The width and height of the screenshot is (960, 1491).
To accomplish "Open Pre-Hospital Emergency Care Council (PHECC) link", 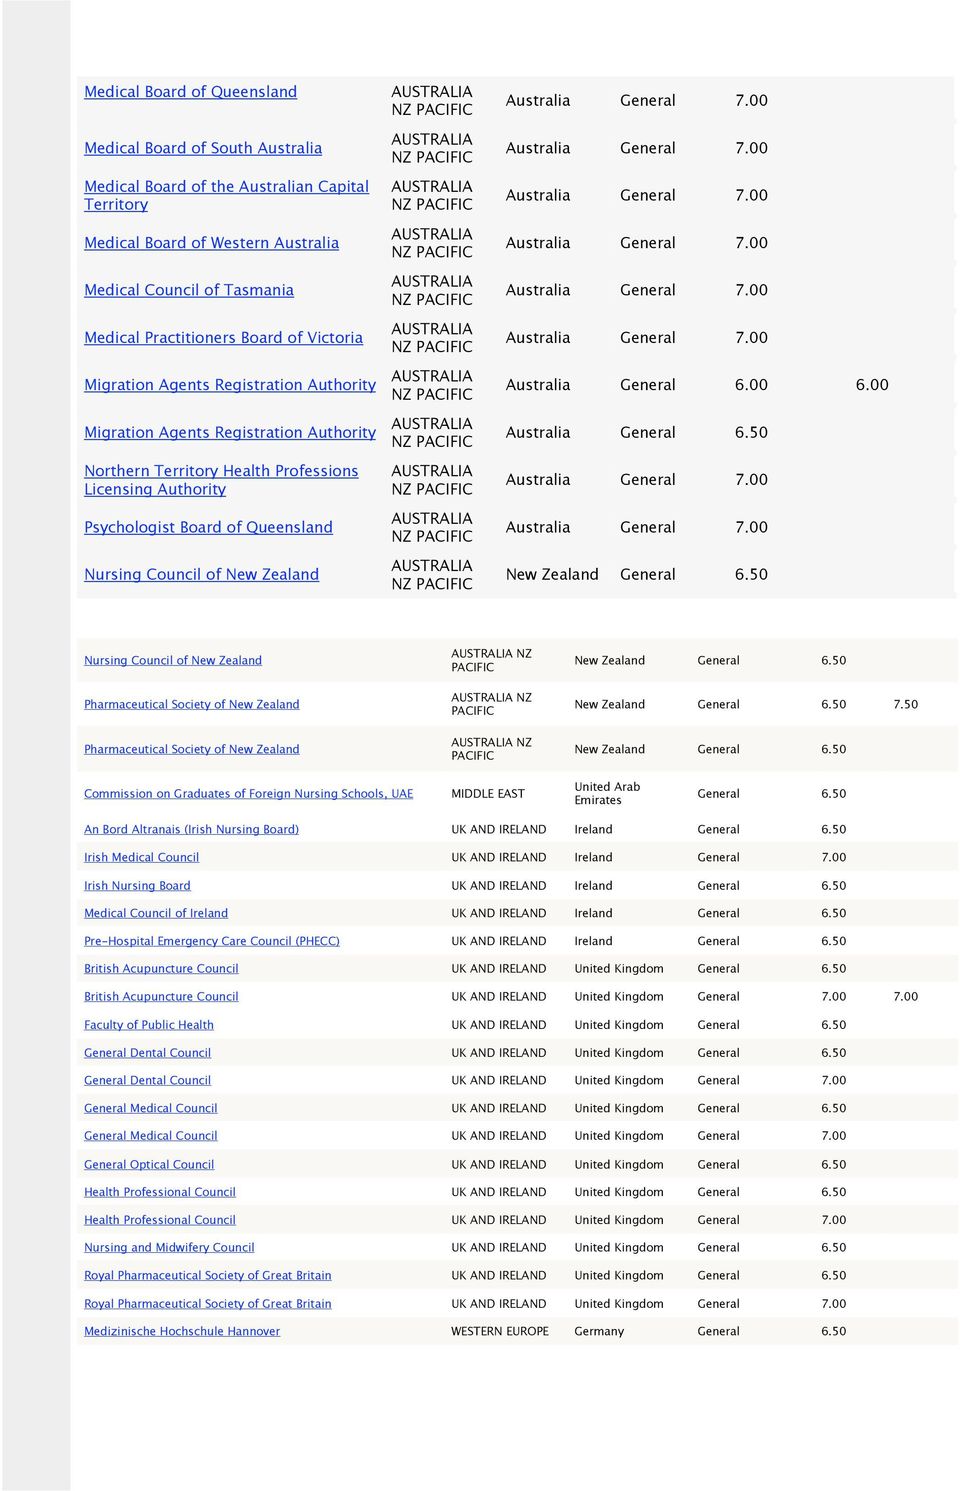I will point(212,941).
